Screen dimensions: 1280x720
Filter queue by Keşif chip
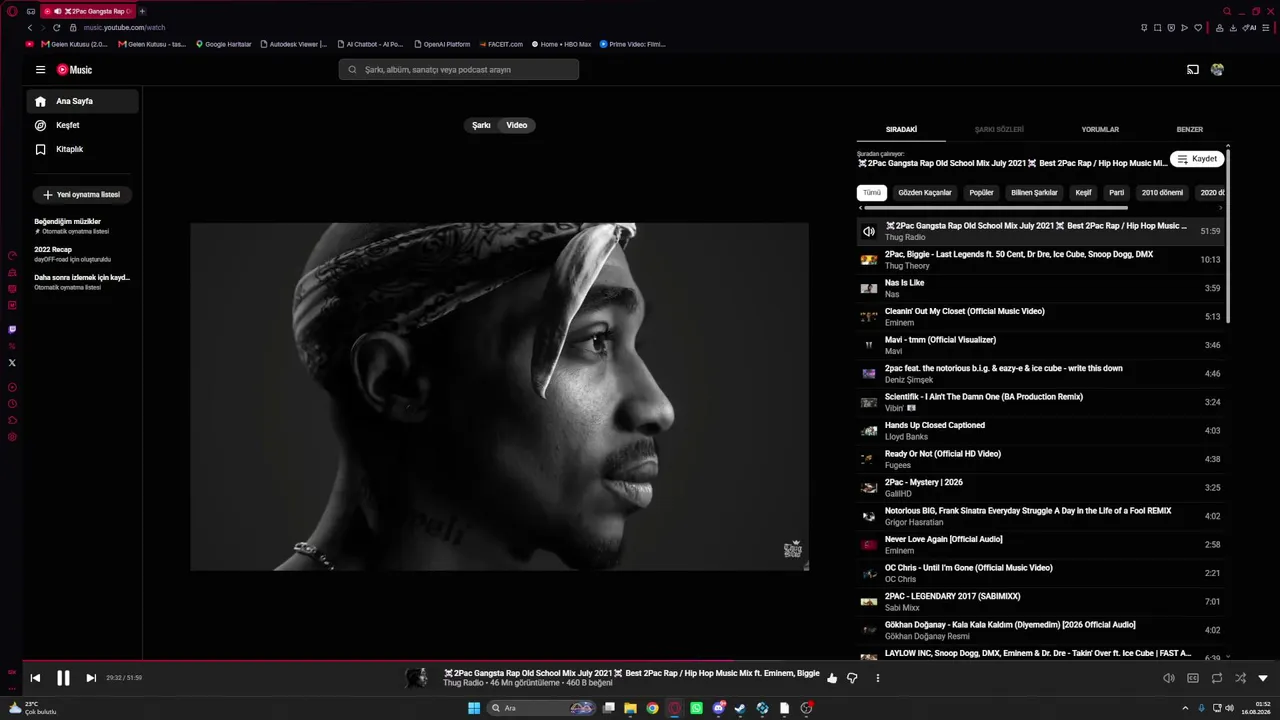pyautogui.click(x=1083, y=193)
